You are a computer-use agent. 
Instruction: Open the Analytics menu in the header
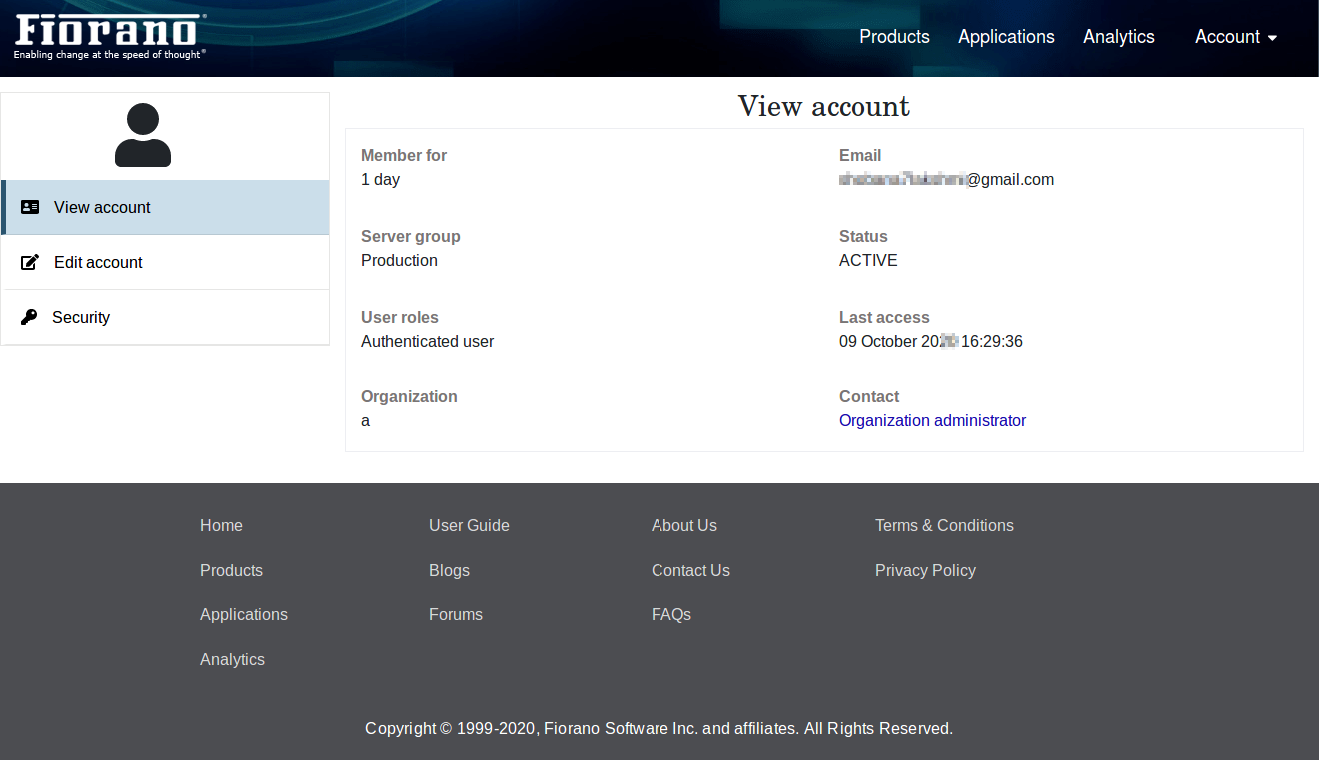[1119, 37]
